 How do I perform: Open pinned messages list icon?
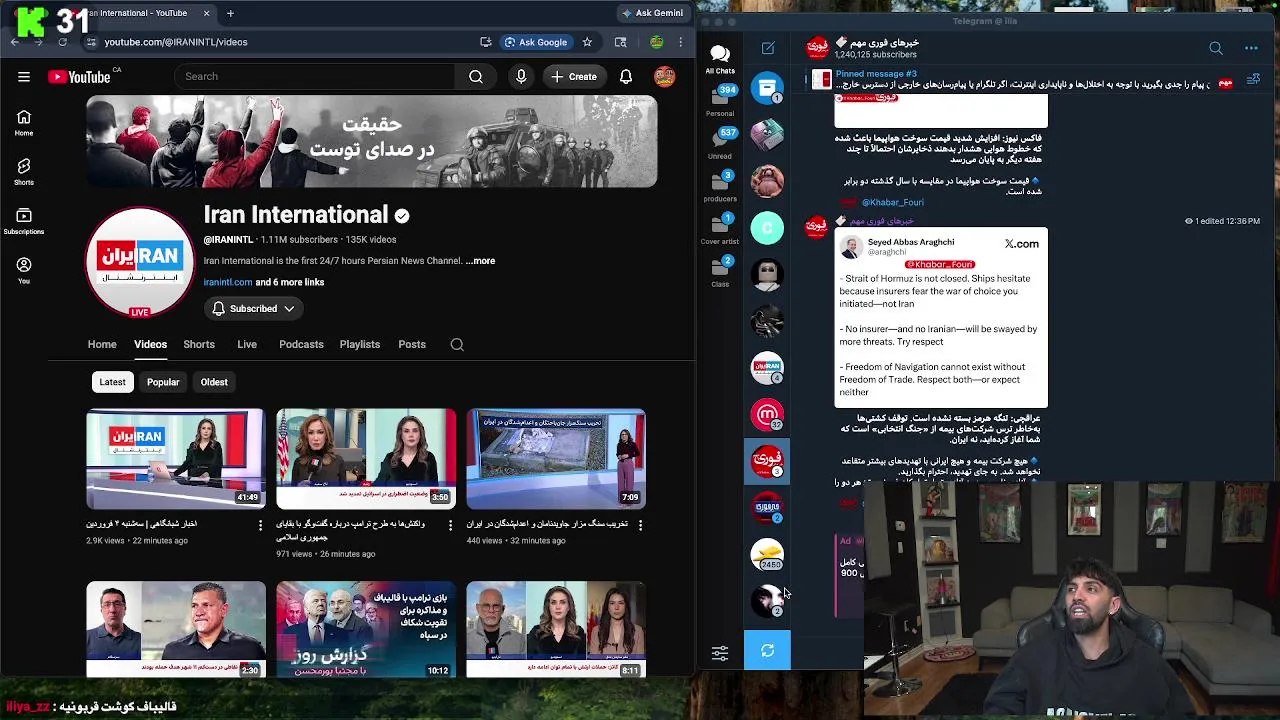pyautogui.click(x=1253, y=81)
